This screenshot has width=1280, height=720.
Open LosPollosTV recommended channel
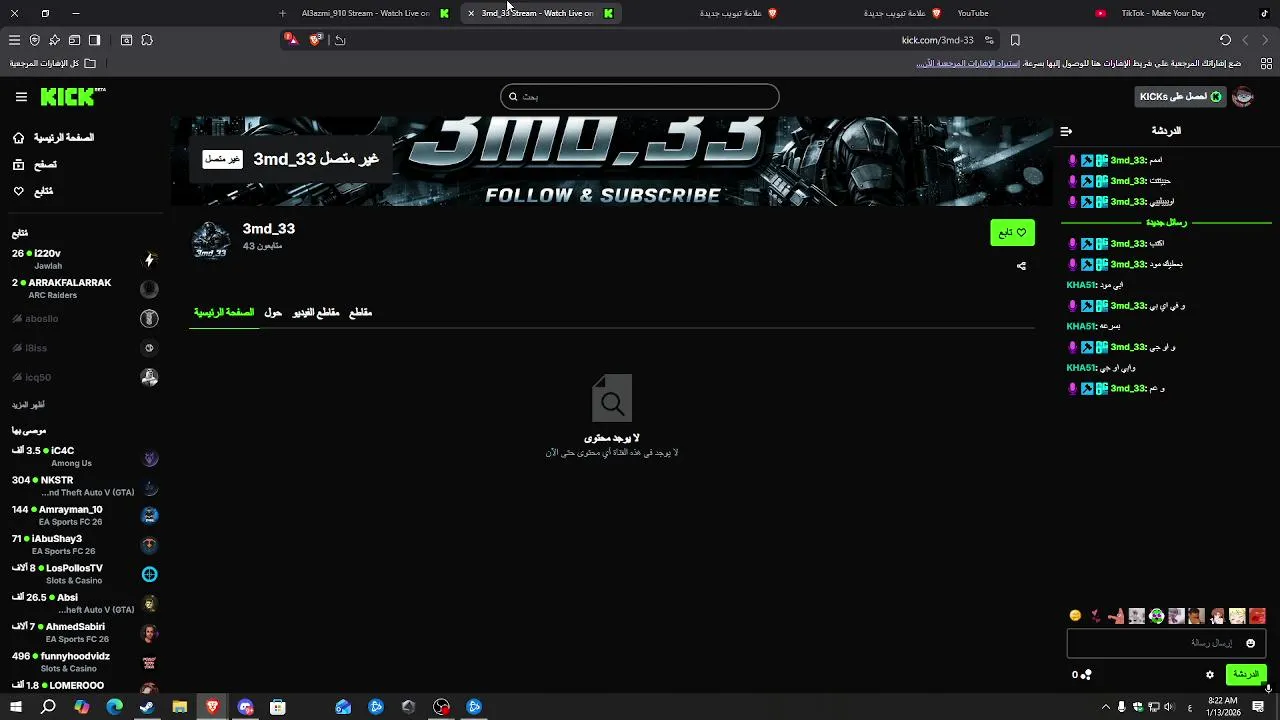tap(85, 574)
